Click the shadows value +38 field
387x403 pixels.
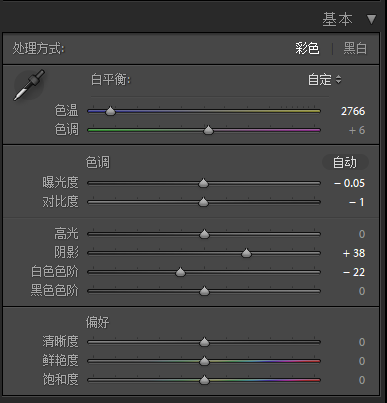[x=354, y=253]
